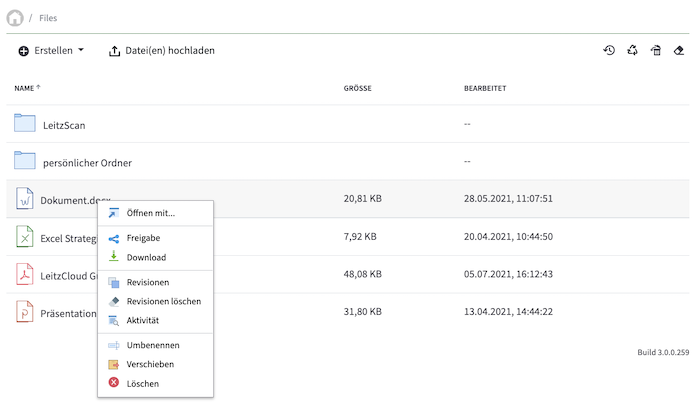The image size is (700, 408).
Task: Open the Files breadcrumb link
Action: (48, 18)
